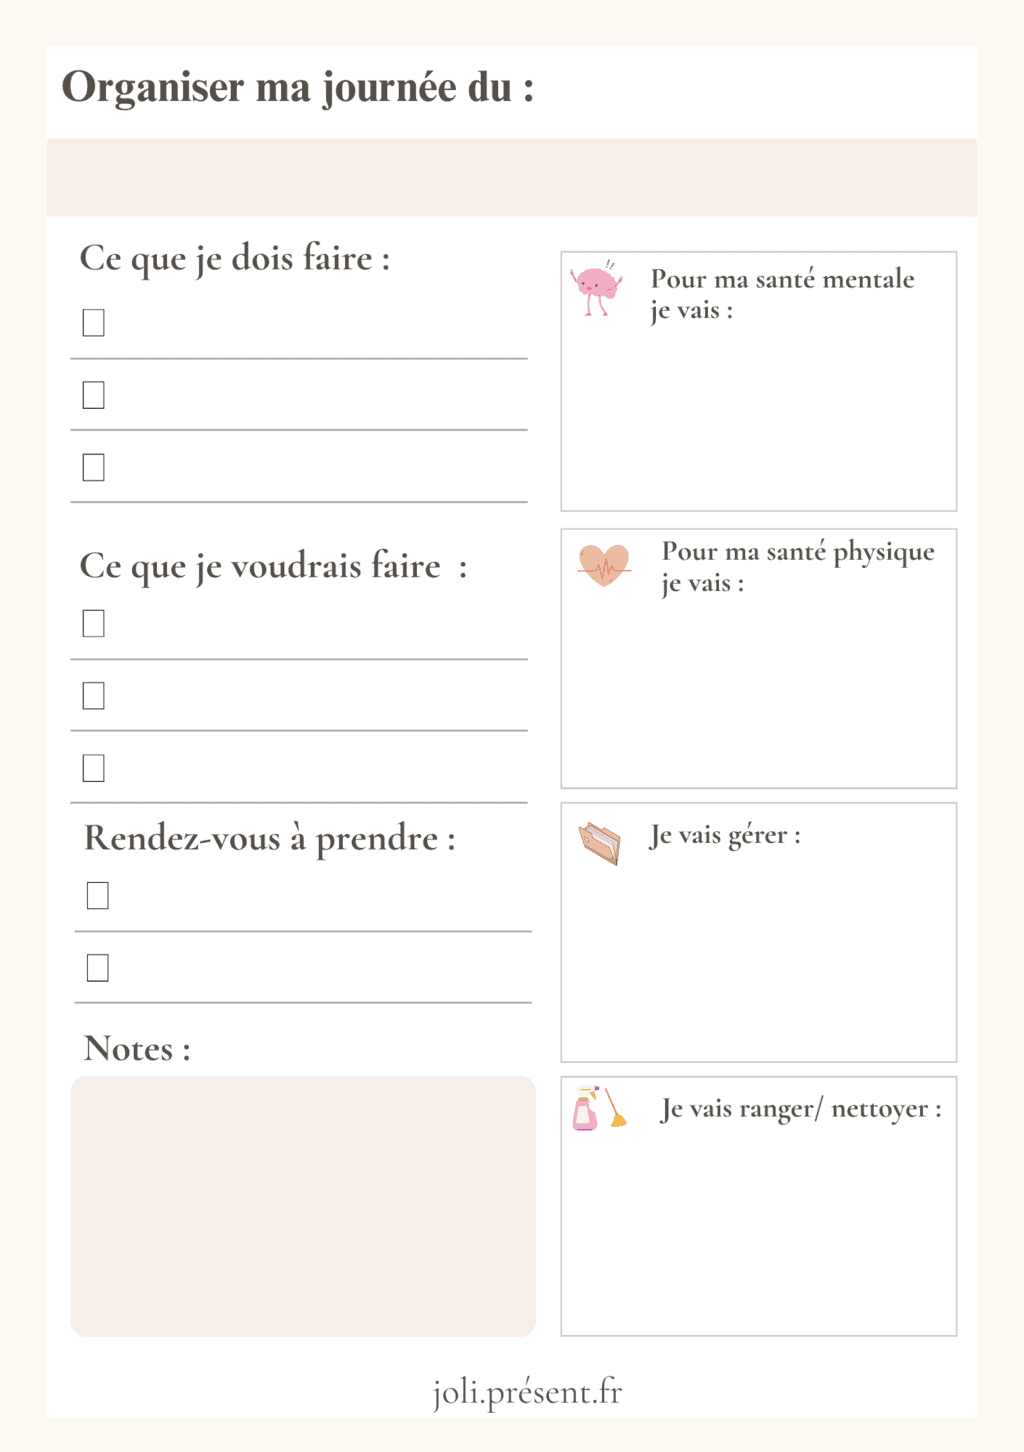The height and width of the screenshot is (1452, 1024).
Task: Click the 'Organiser ma journée du' title
Action: 298,88
